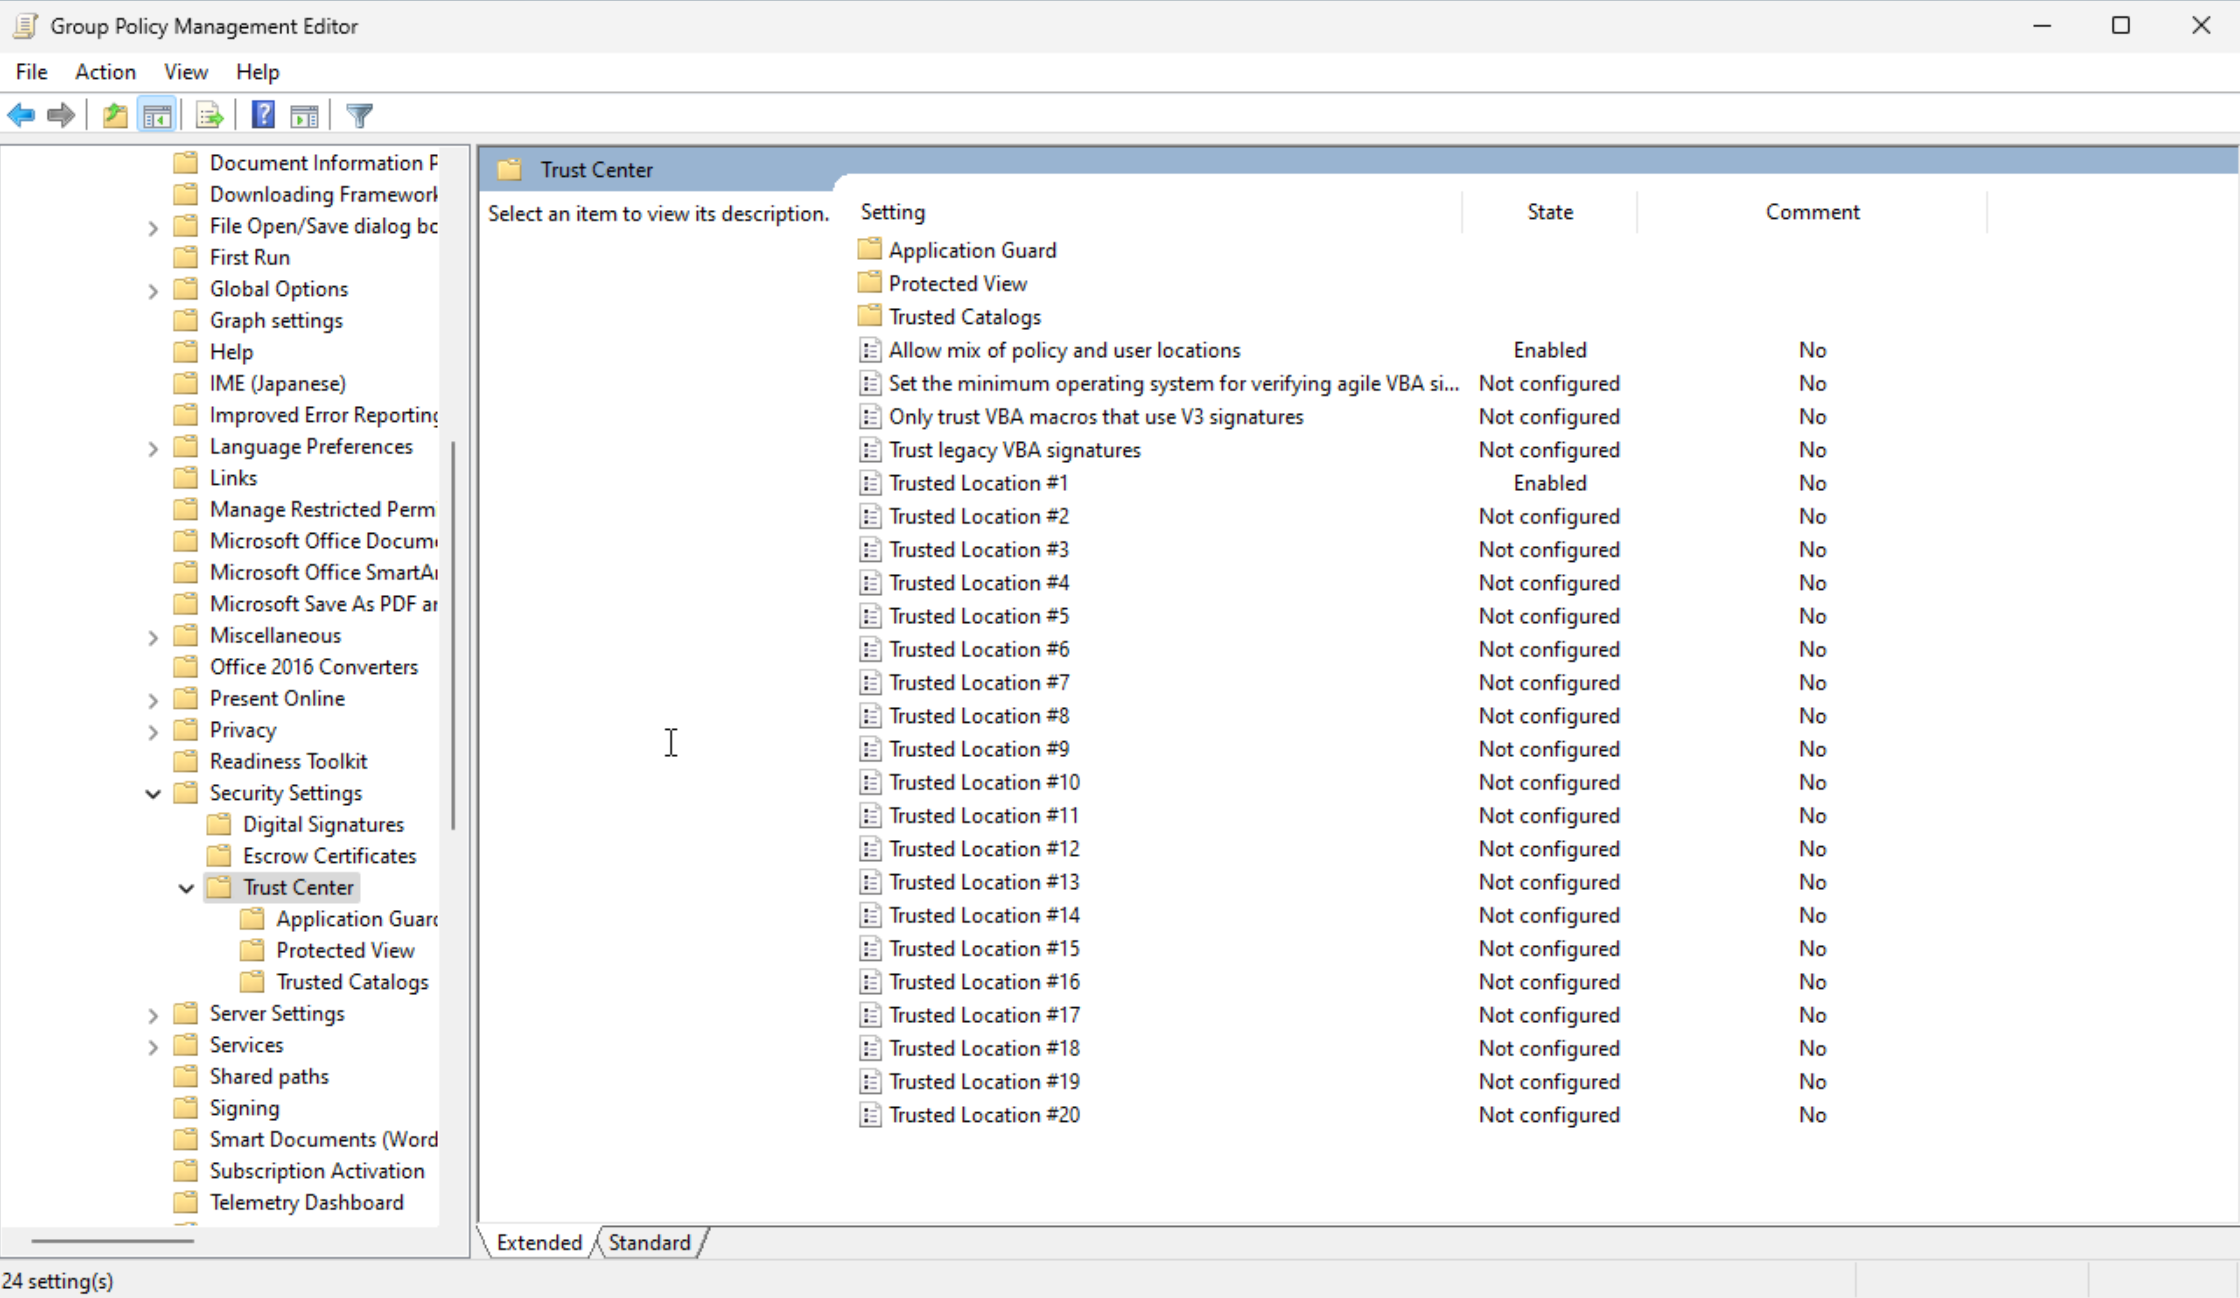Expand the Global Options tree node
Screen dimensions: 2240x1298
(153, 291)
